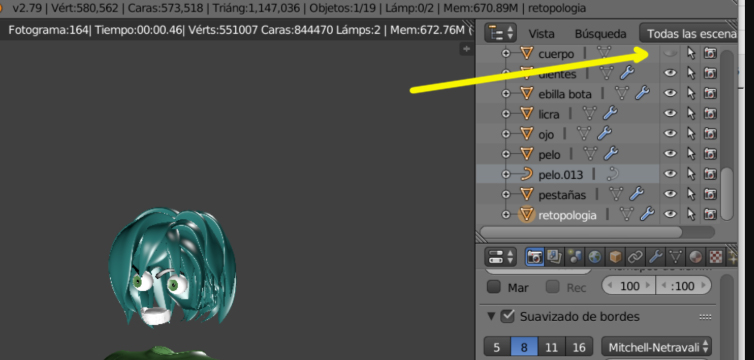
Task: Open the Mitchell-Netravali filter dropdown
Action: (x=656, y=347)
